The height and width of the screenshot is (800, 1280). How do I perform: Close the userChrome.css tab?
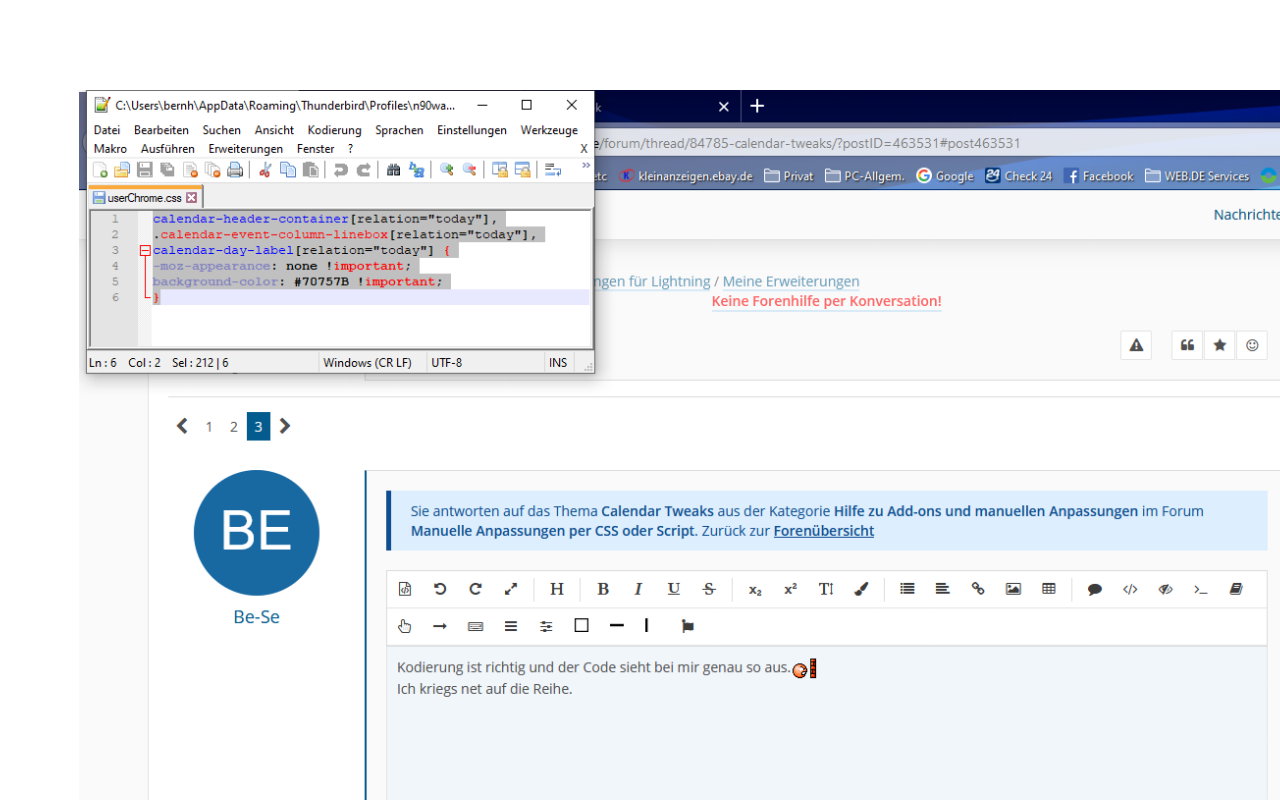(x=192, y=198)
